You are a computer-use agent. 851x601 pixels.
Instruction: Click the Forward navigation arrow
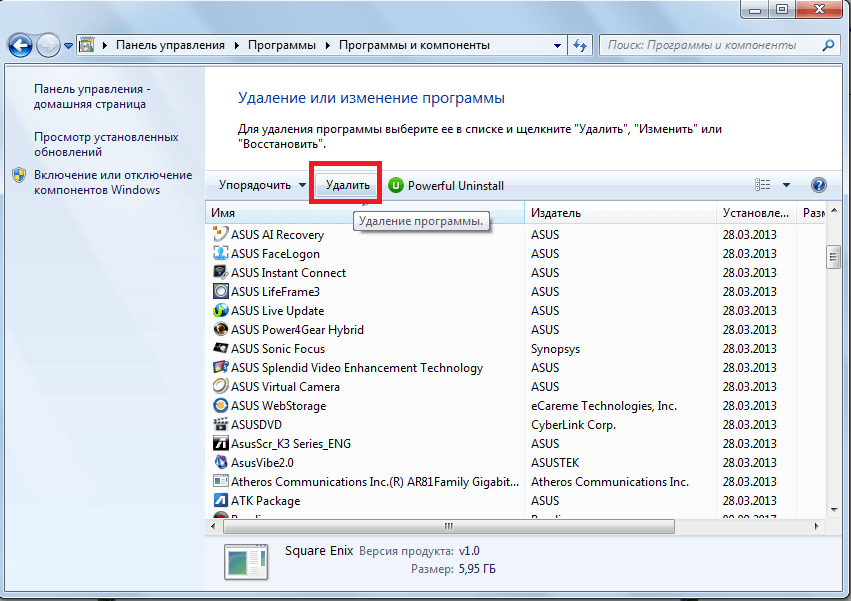[x=48, y=46]
